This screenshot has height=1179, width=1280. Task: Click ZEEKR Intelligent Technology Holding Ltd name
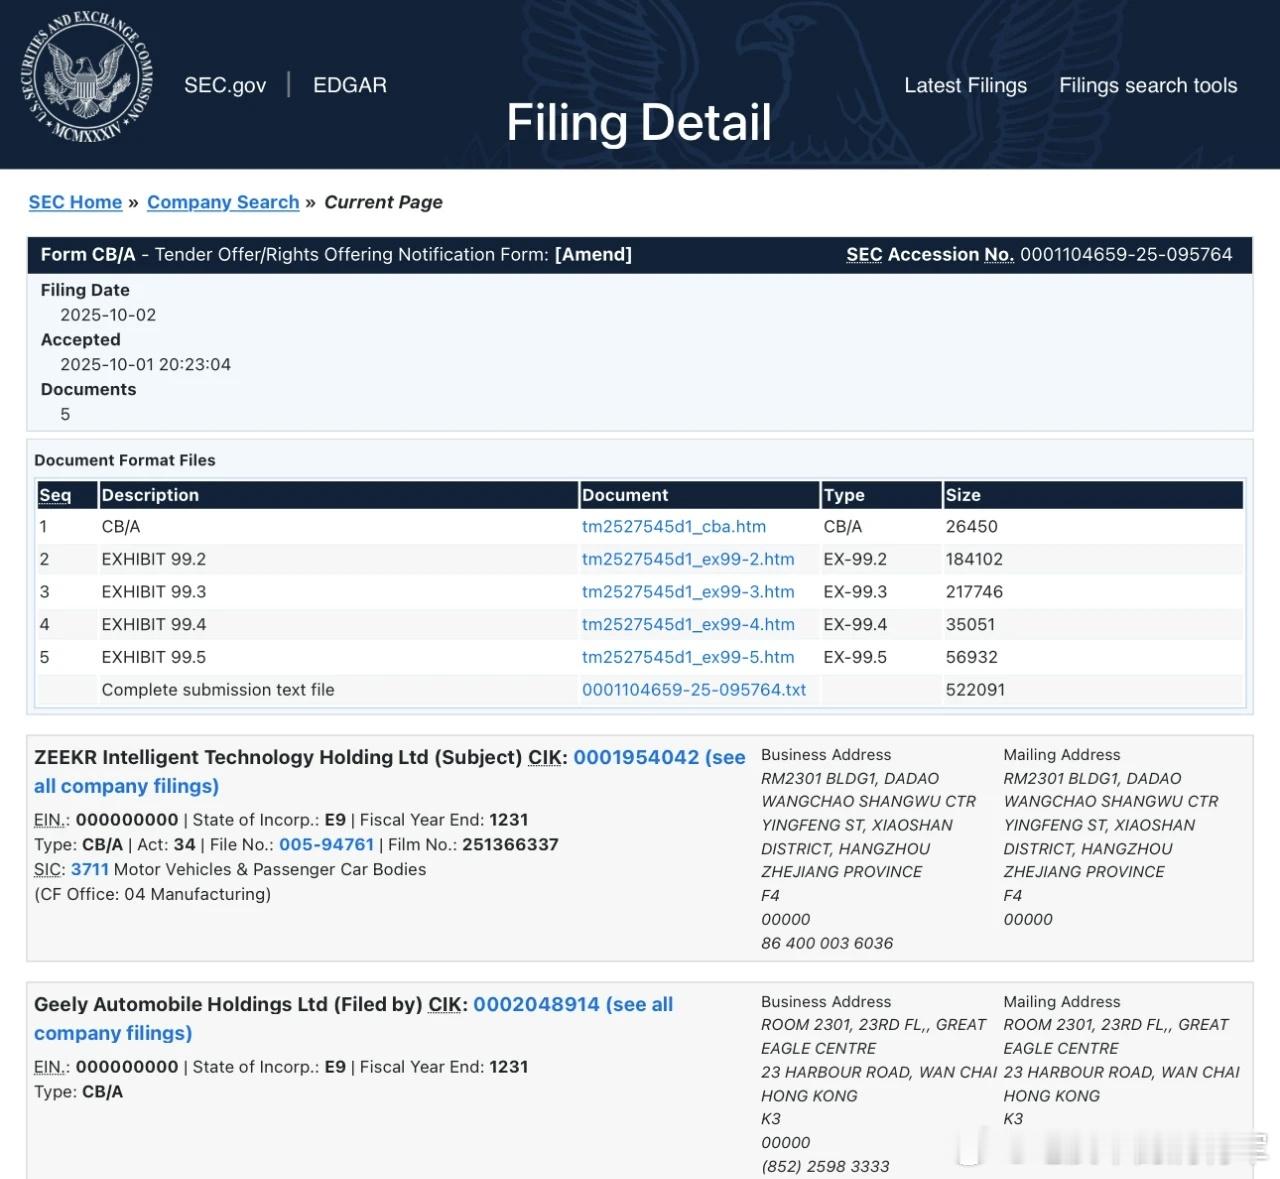pyautogui.click(x=231, y=757)
